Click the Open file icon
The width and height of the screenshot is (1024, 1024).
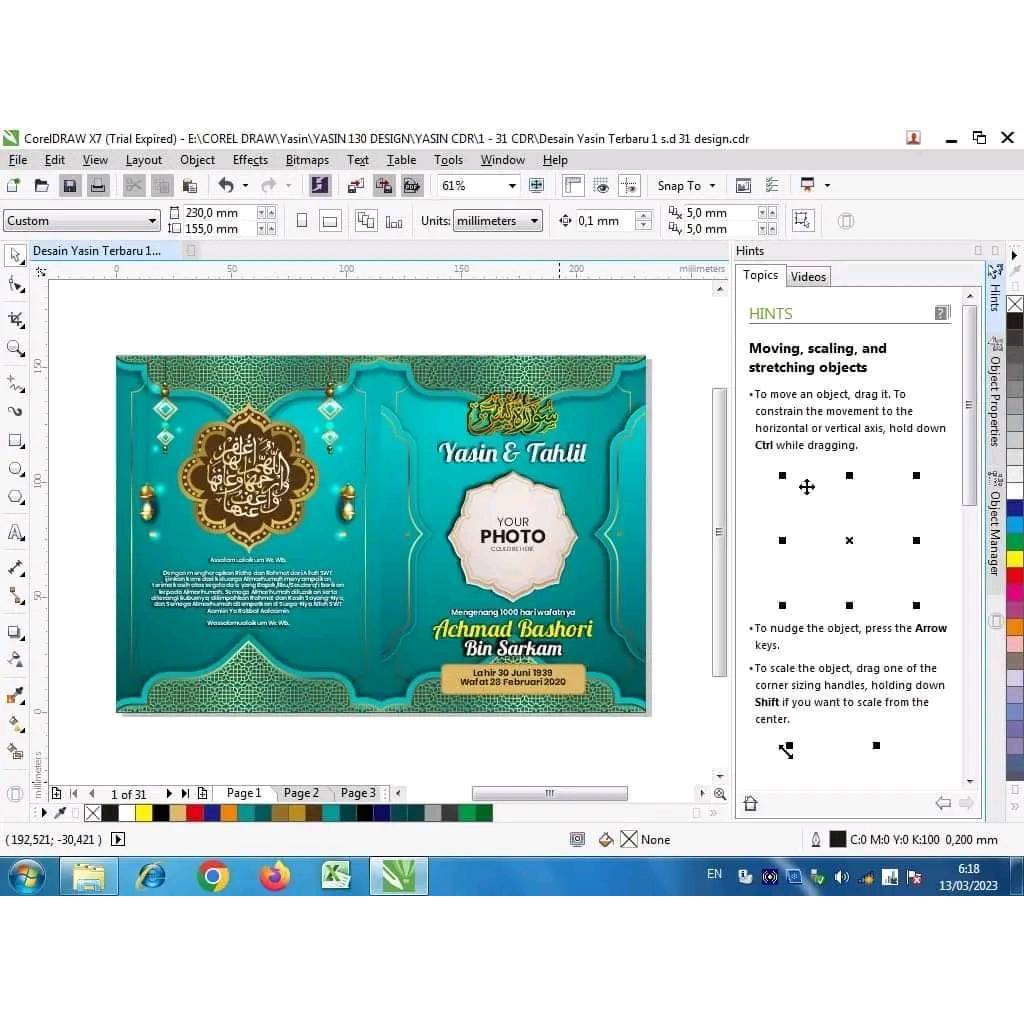tap(41, 185)
